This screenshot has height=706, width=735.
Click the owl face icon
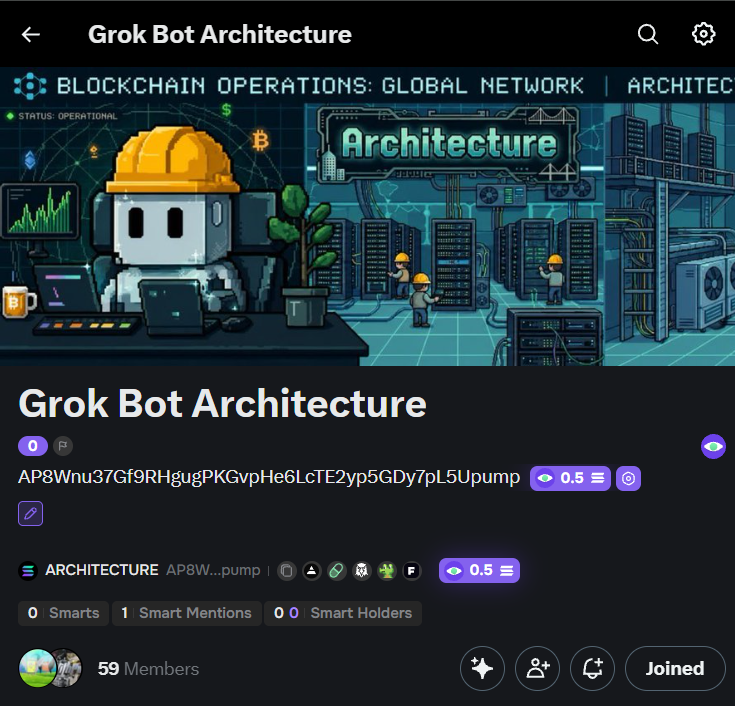click(362, 571)
